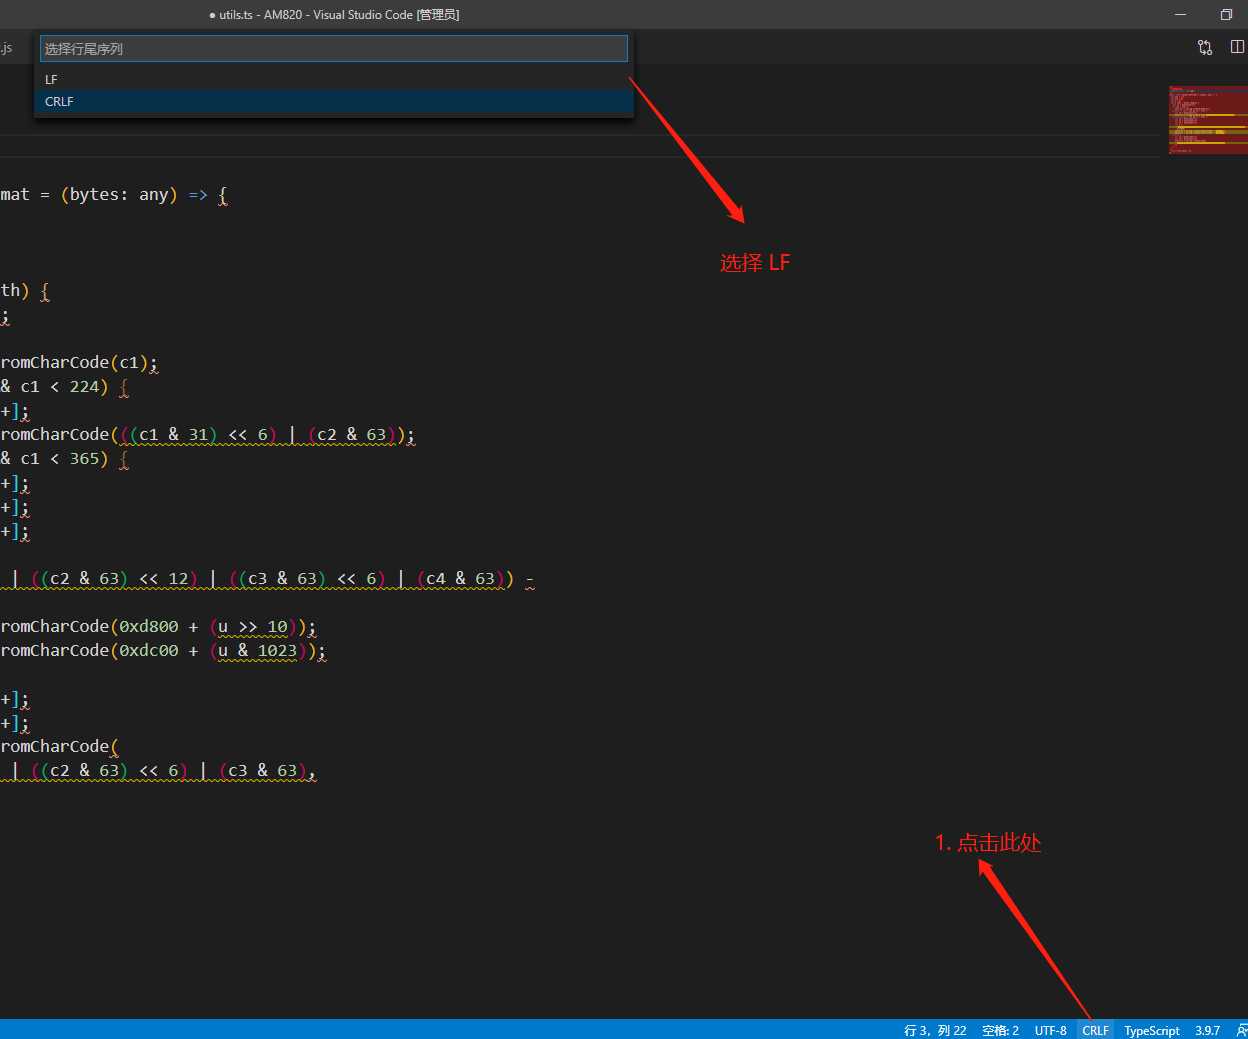Image resolution: width=1248 pixels, height=1039 pixels.
Task: Click the code minimap overview
Action: click(1208, 119)
